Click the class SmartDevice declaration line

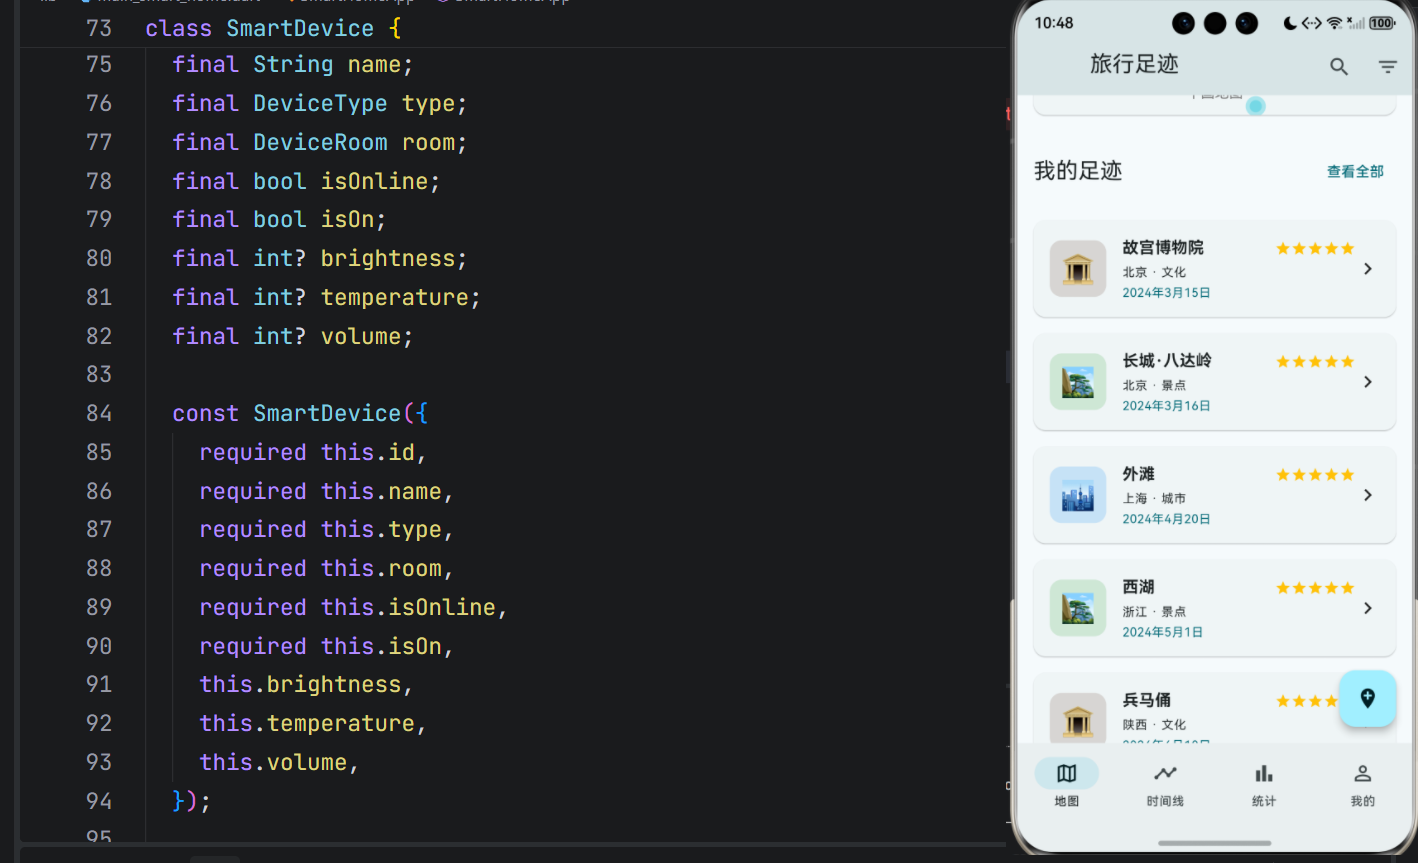point(273,28)
